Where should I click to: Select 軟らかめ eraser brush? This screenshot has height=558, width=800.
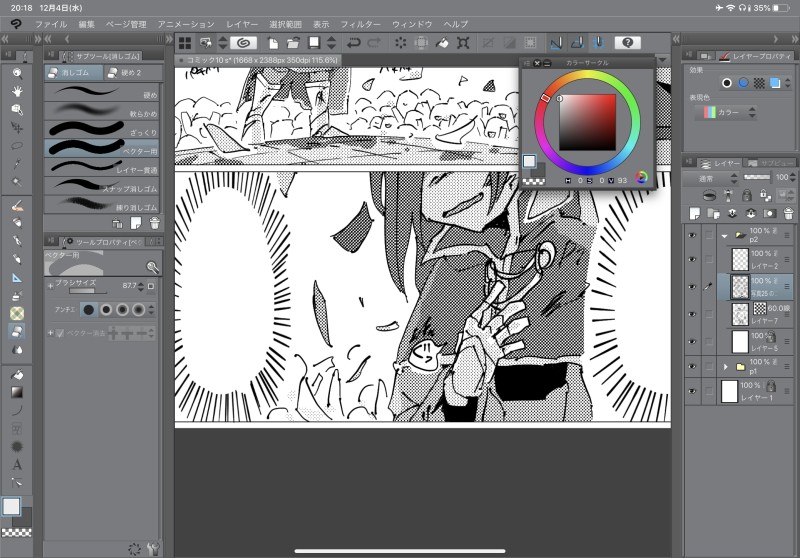click(102, 111)
